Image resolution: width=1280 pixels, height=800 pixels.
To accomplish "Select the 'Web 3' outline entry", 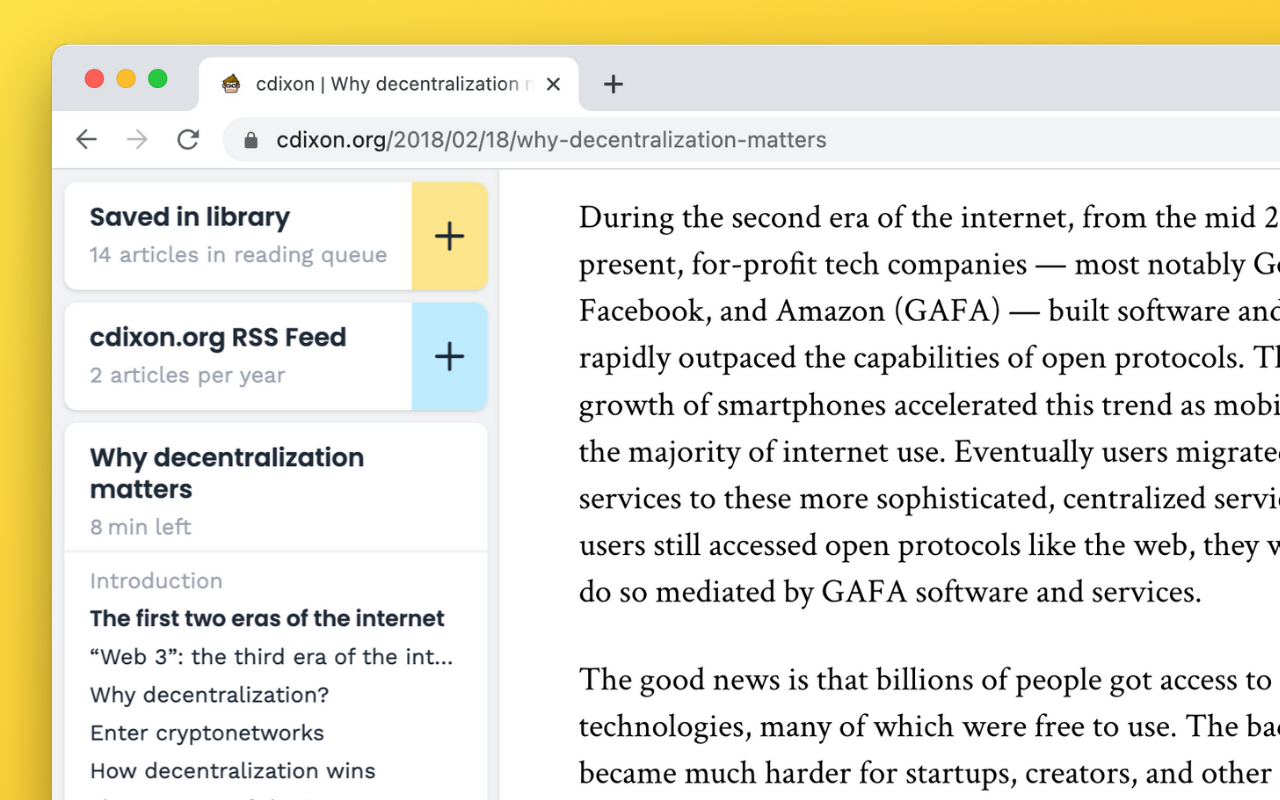I will click(x=270, y=656).
